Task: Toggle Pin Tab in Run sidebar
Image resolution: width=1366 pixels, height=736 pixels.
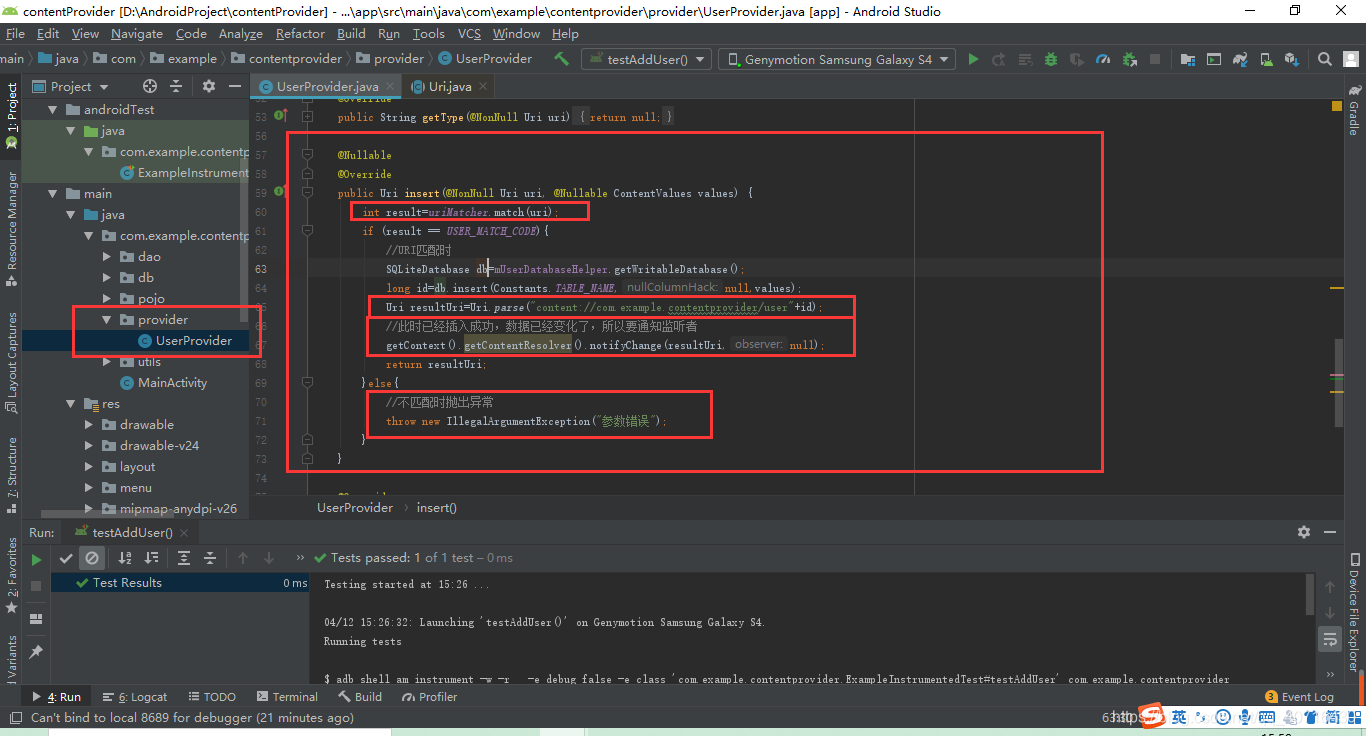Action: pyautogui.click(x=36, y=651)
